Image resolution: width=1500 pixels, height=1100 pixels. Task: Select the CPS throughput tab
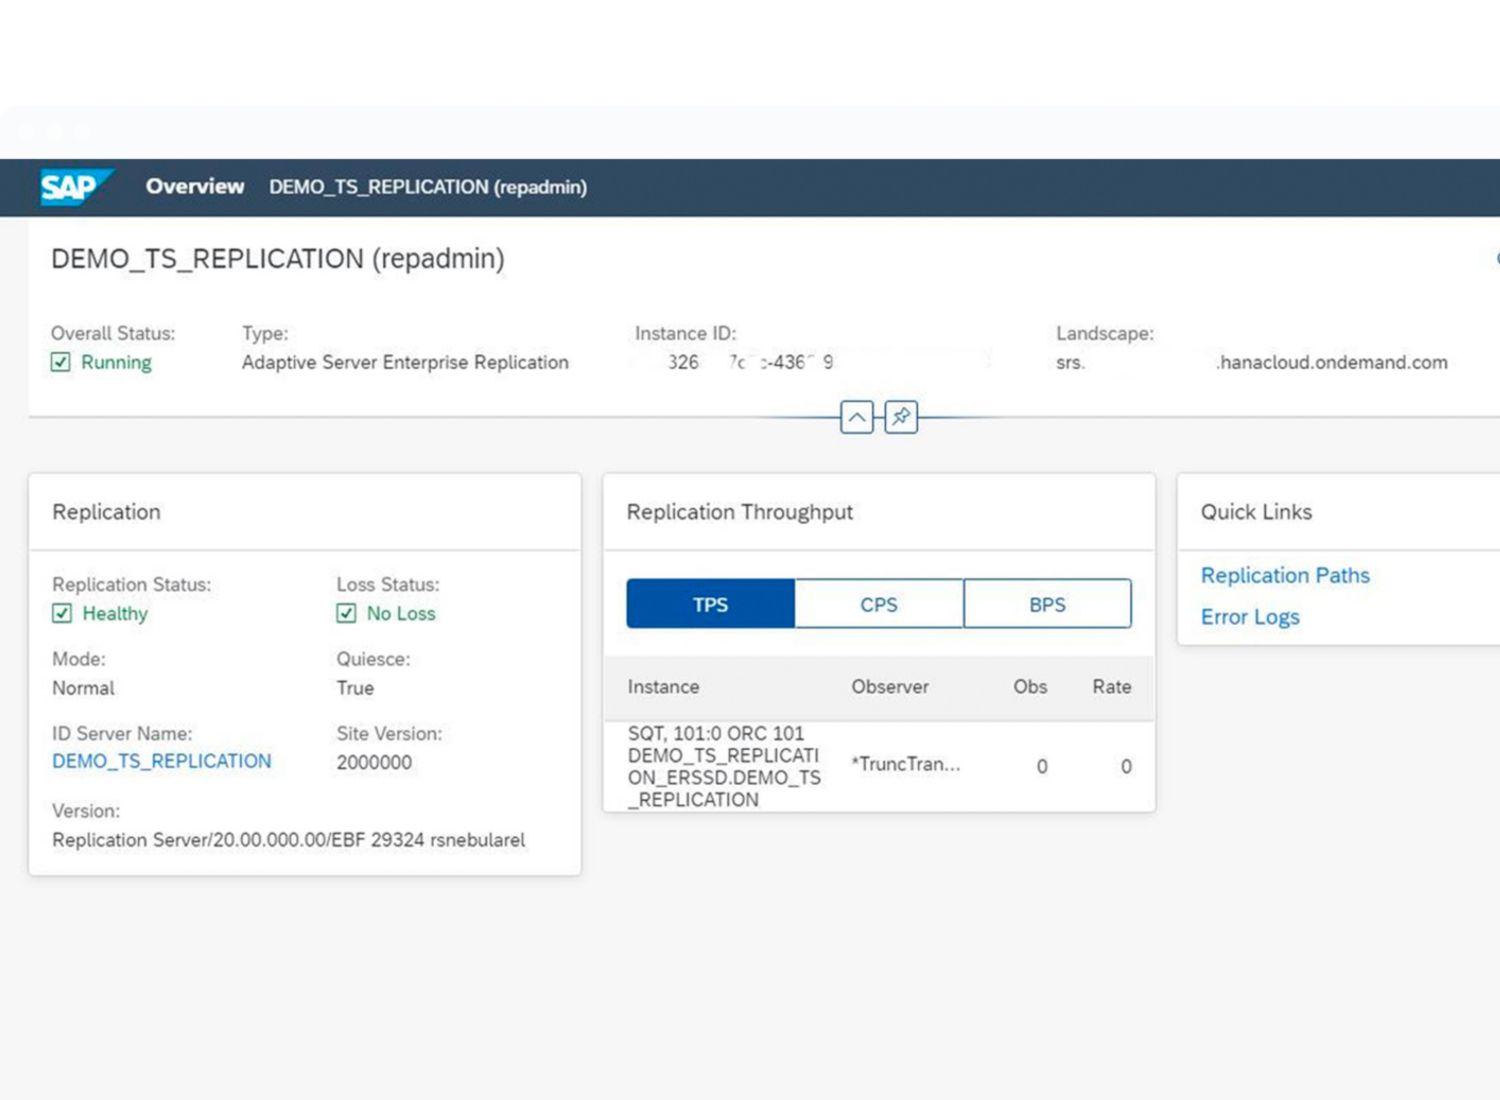click(879, 604)
